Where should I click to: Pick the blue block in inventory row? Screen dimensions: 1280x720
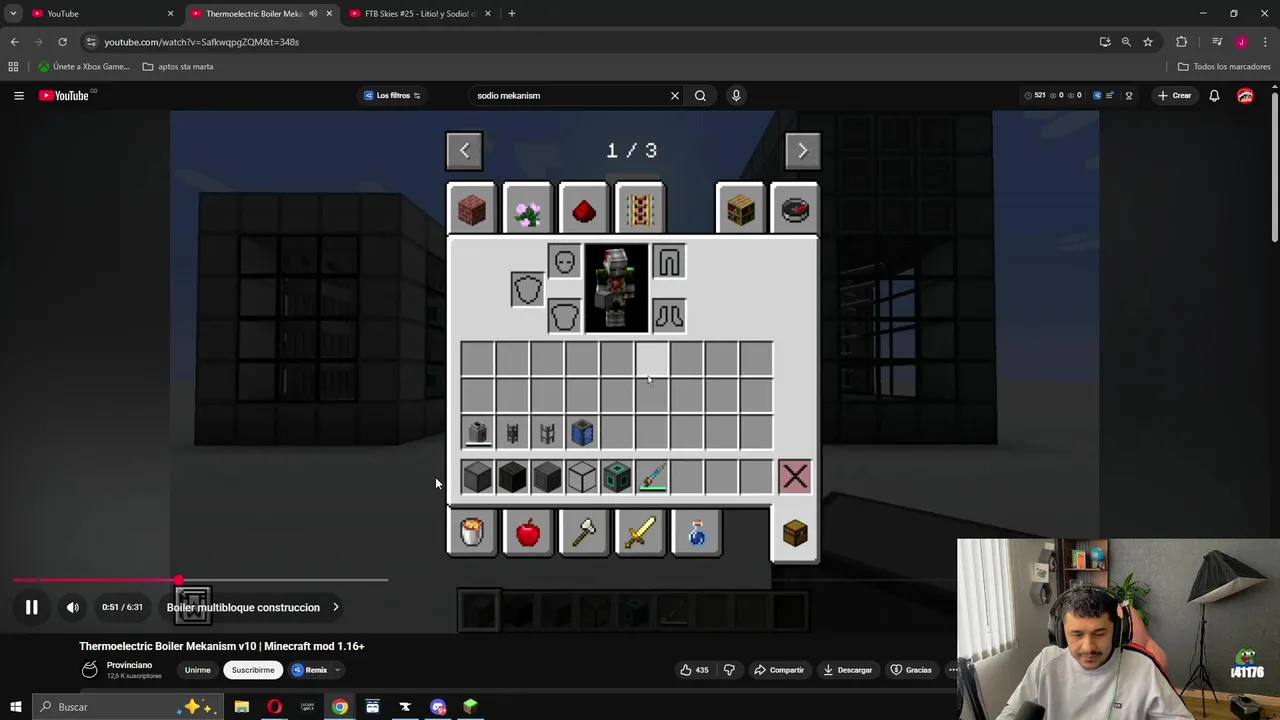tap(582, 432)
